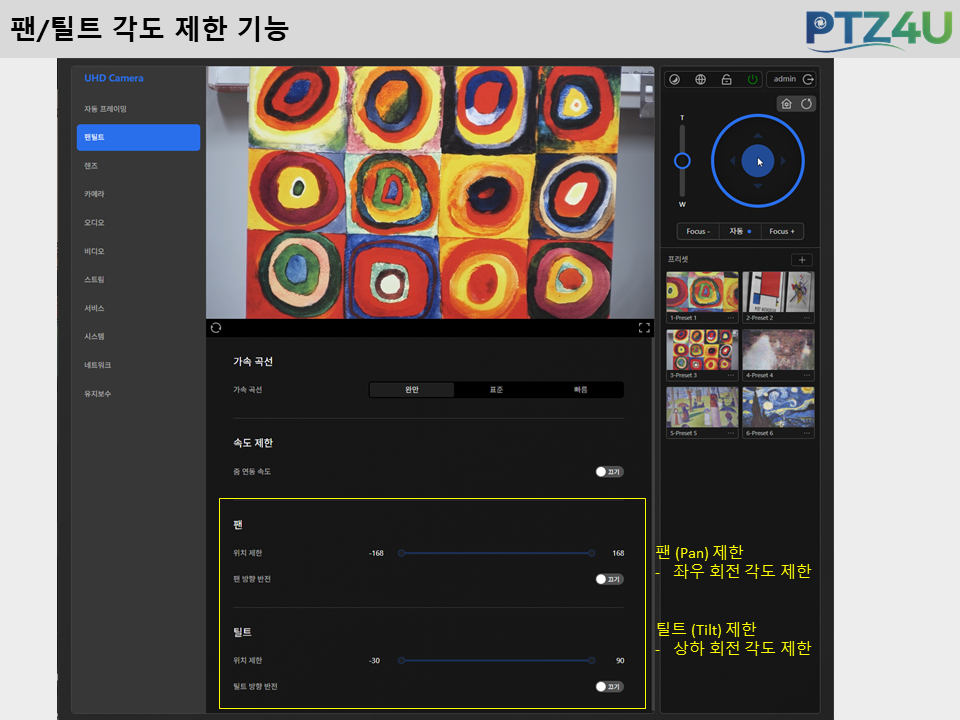Open 서비스 sidebar menu item
Image resolution: width=960 pixels, height=720 pixels.
138,308
